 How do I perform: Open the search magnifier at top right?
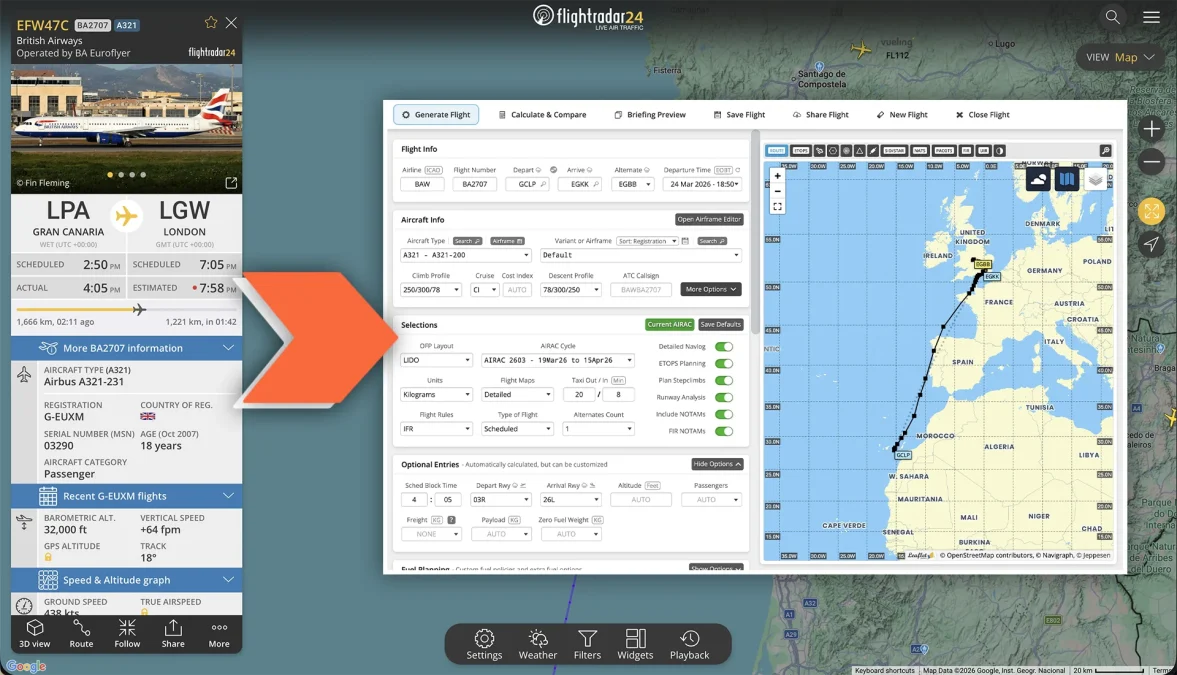coord(1112,17)
